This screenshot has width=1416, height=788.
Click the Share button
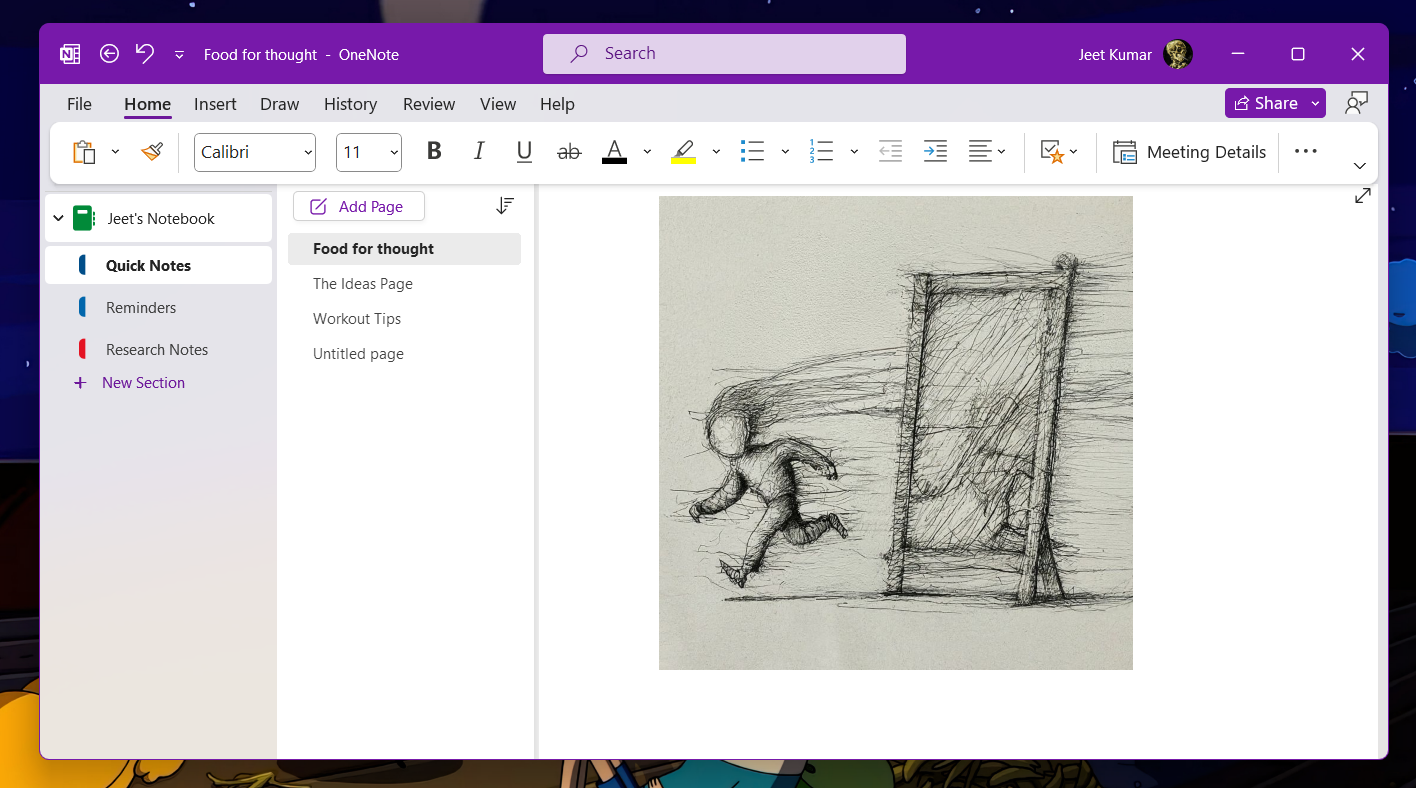point(1265,103)
